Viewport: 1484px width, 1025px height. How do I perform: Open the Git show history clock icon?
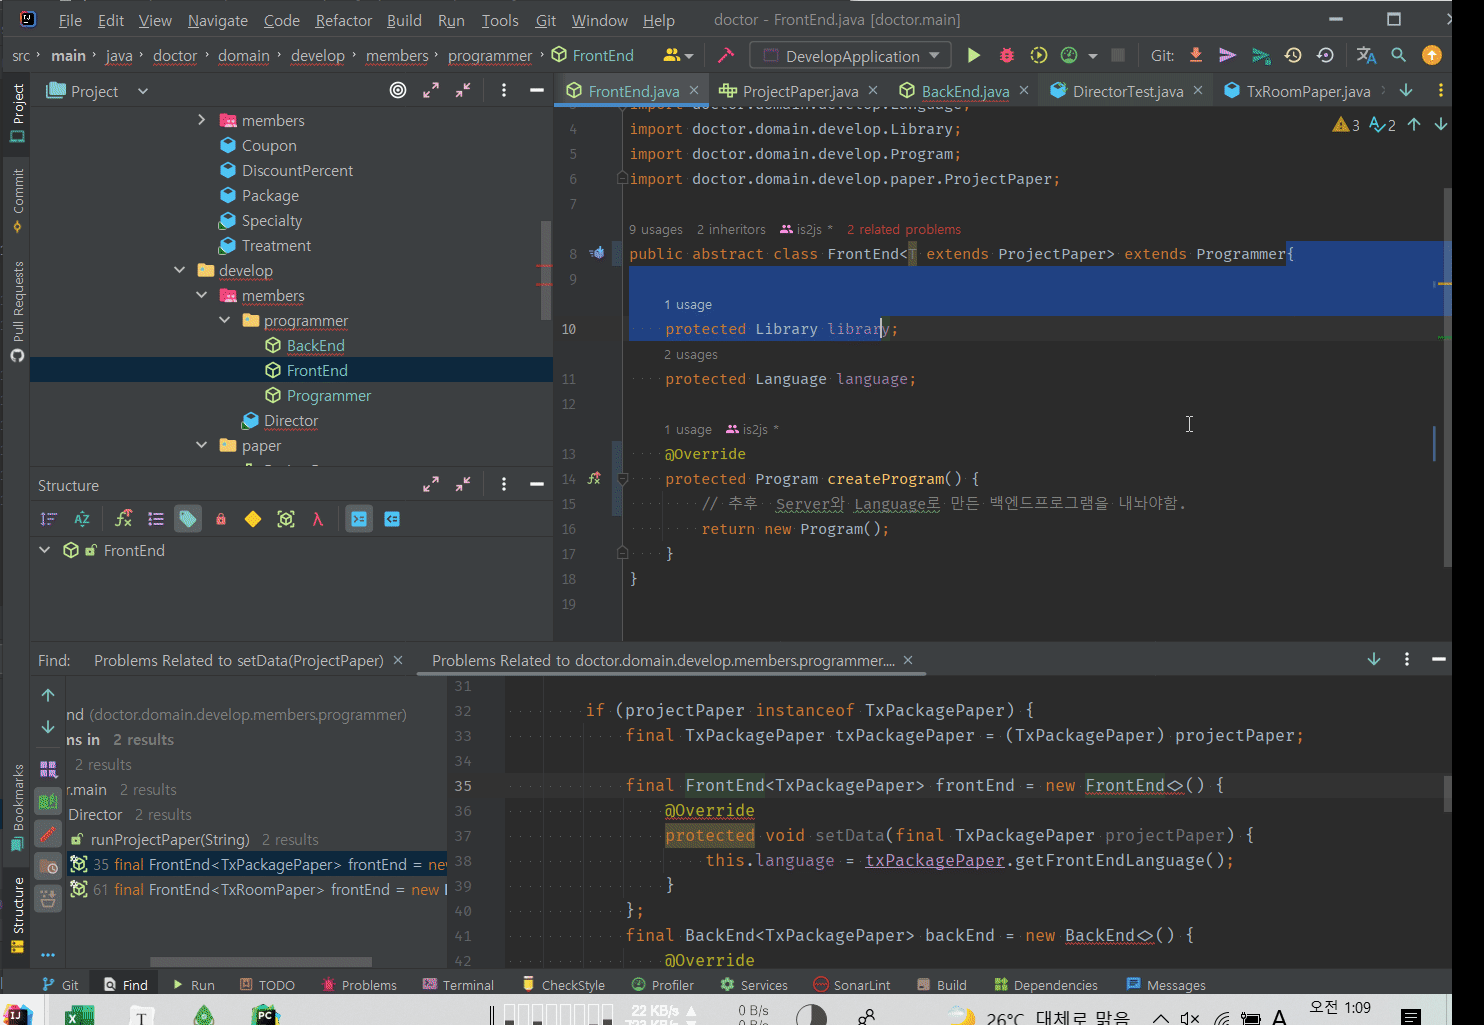point(1293,56)
